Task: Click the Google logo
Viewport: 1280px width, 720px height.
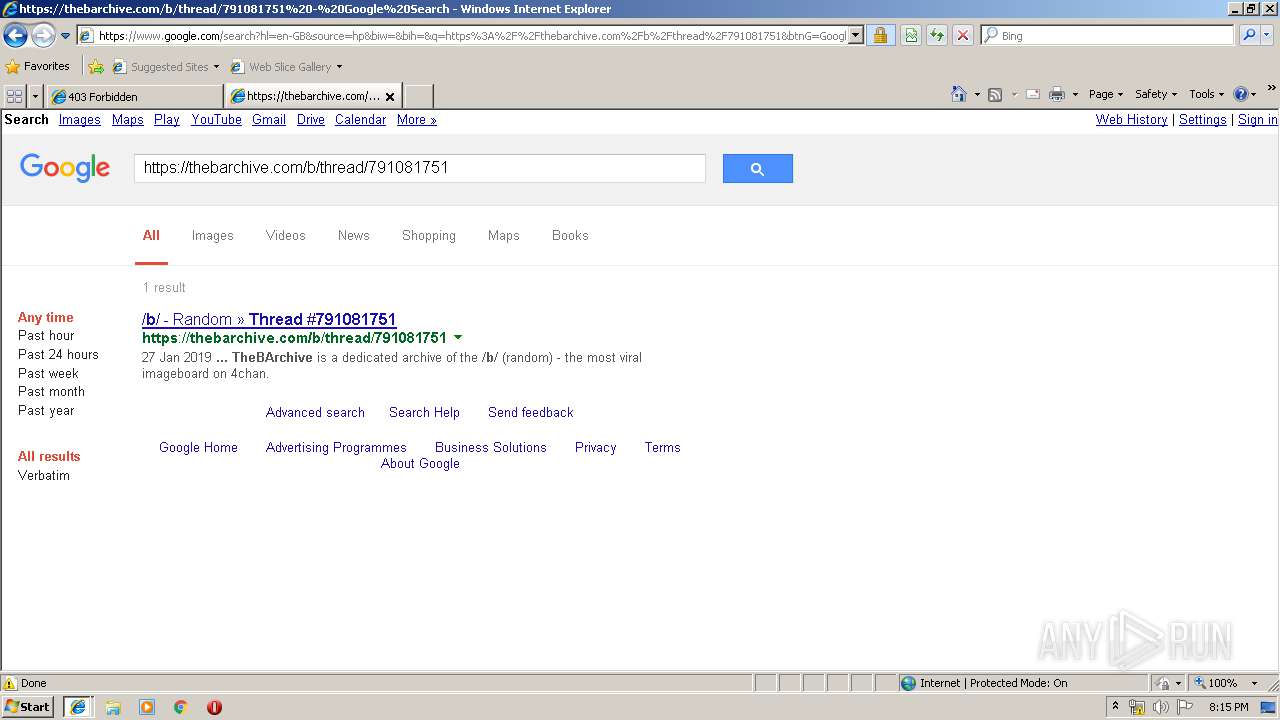Action: (x=65, y=168)
